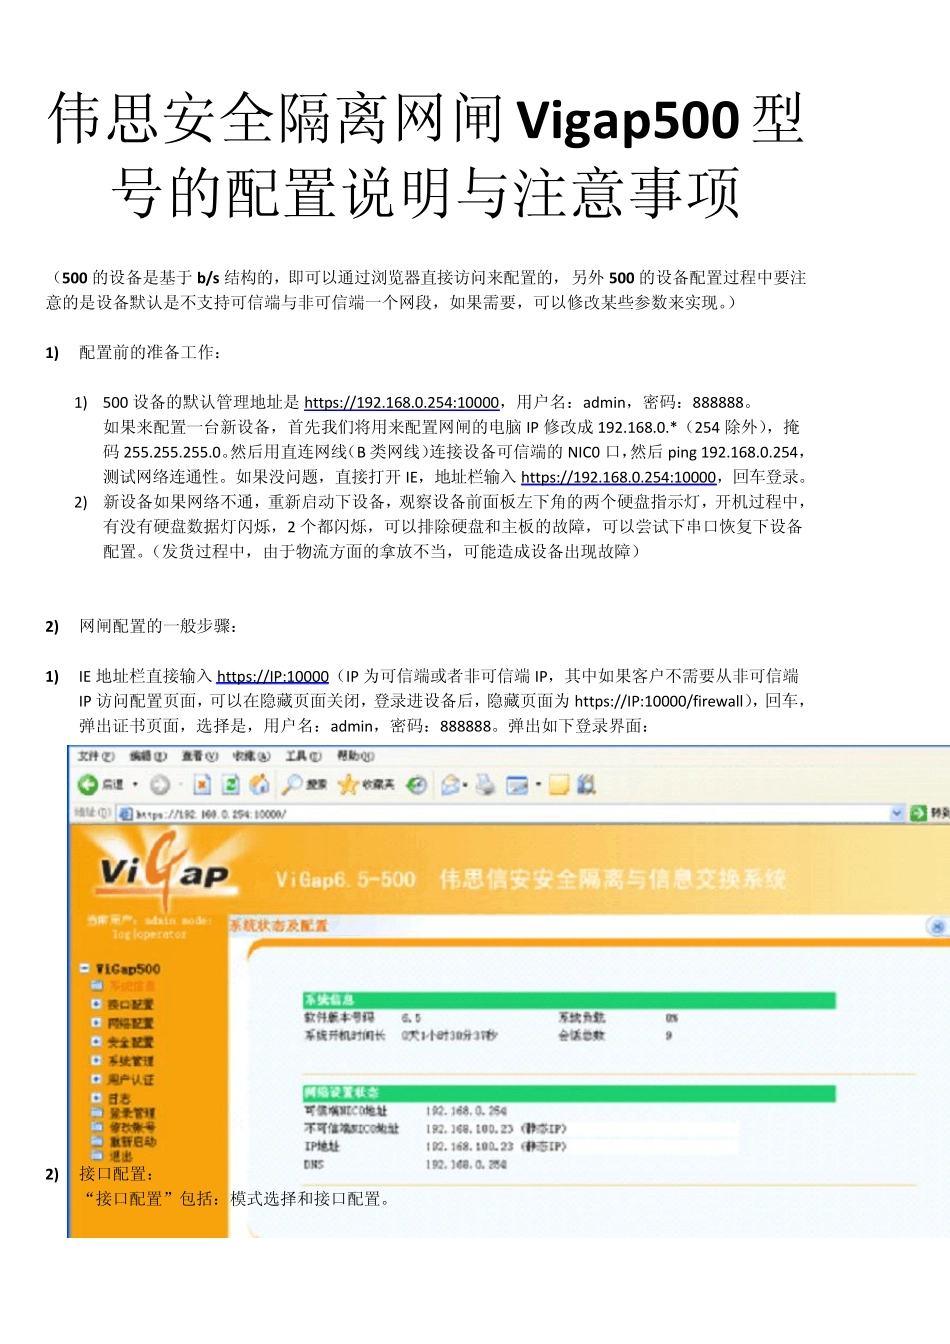This screenshot has width=950, height=1344.
Task: Open the 编辑 menu
Action: tap(148, 756)
